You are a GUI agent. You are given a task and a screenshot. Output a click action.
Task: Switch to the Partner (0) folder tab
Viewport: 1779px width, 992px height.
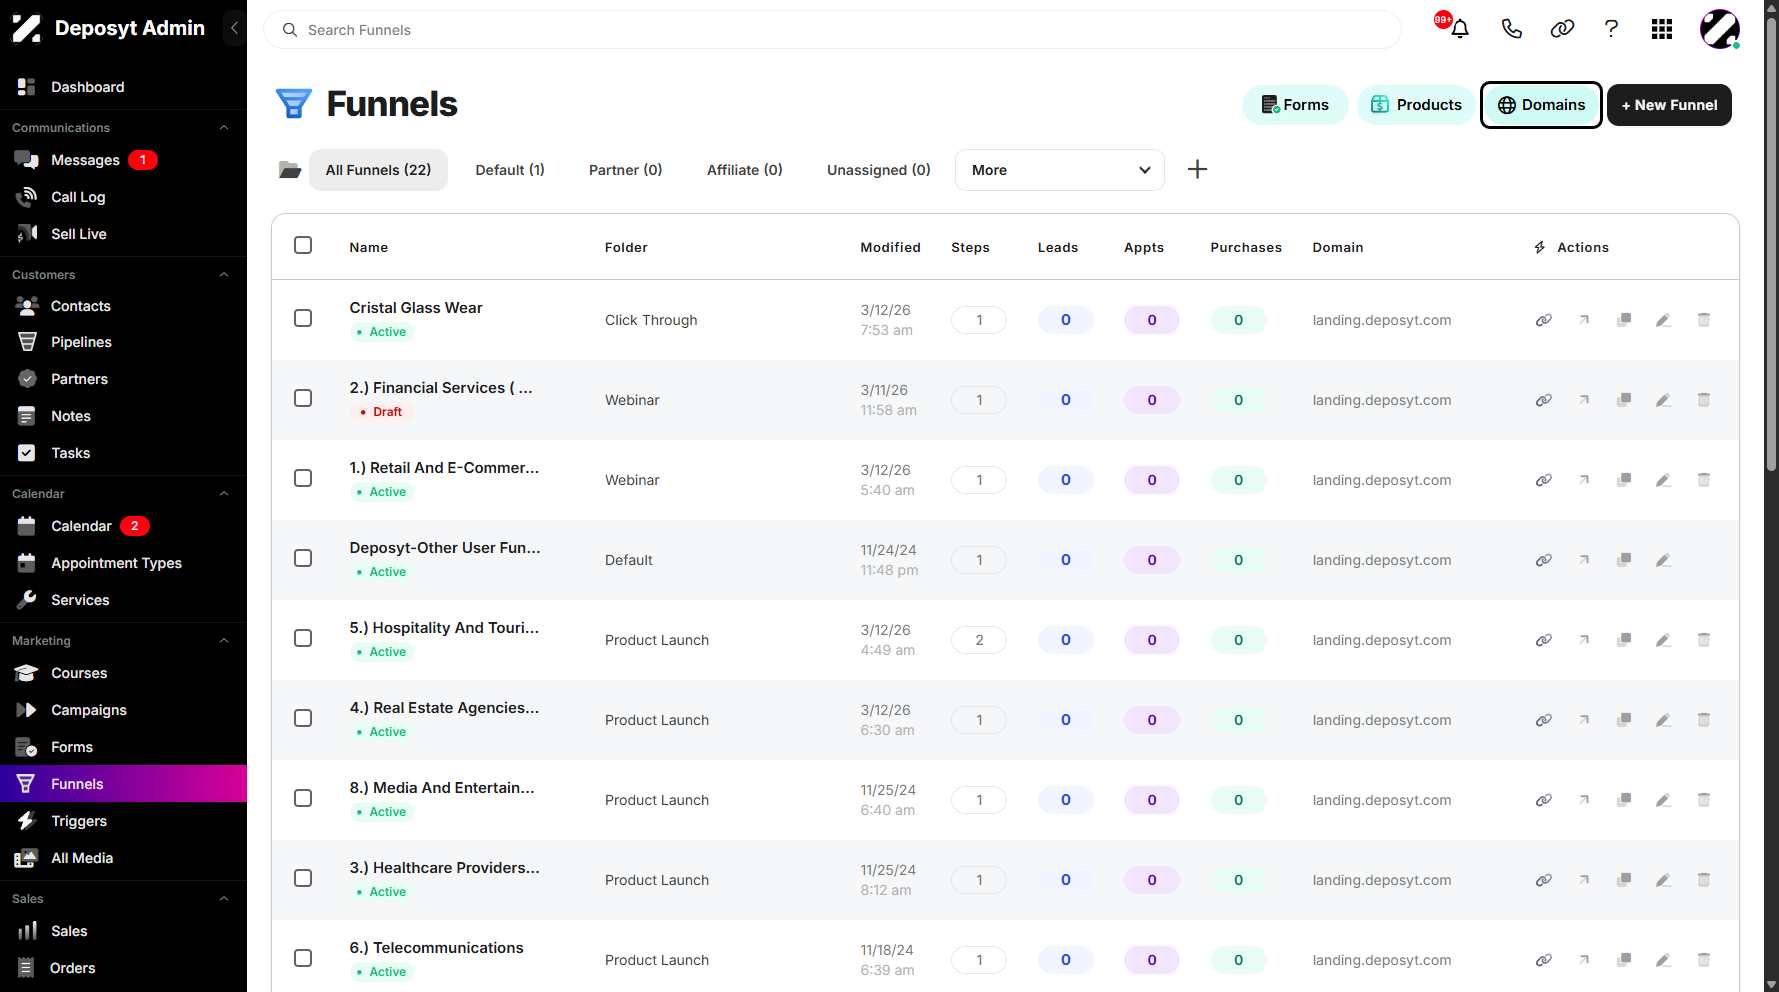click(626, 170)
